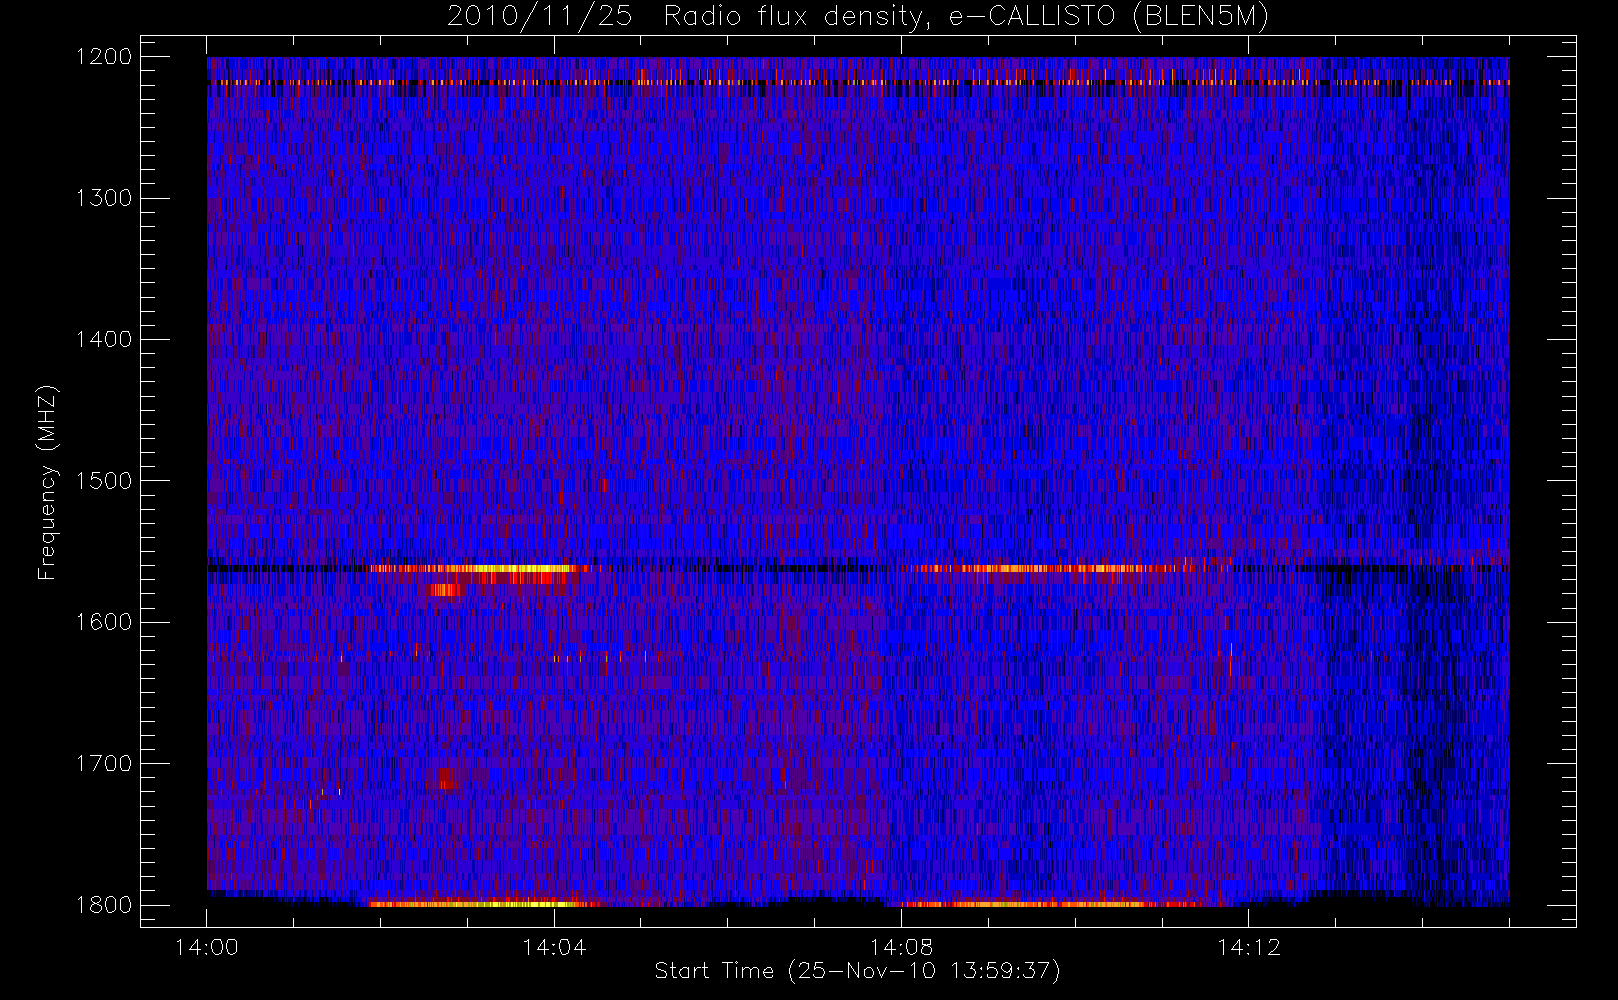Click the 1700 frequency tick label

click(x=104, y=764)
